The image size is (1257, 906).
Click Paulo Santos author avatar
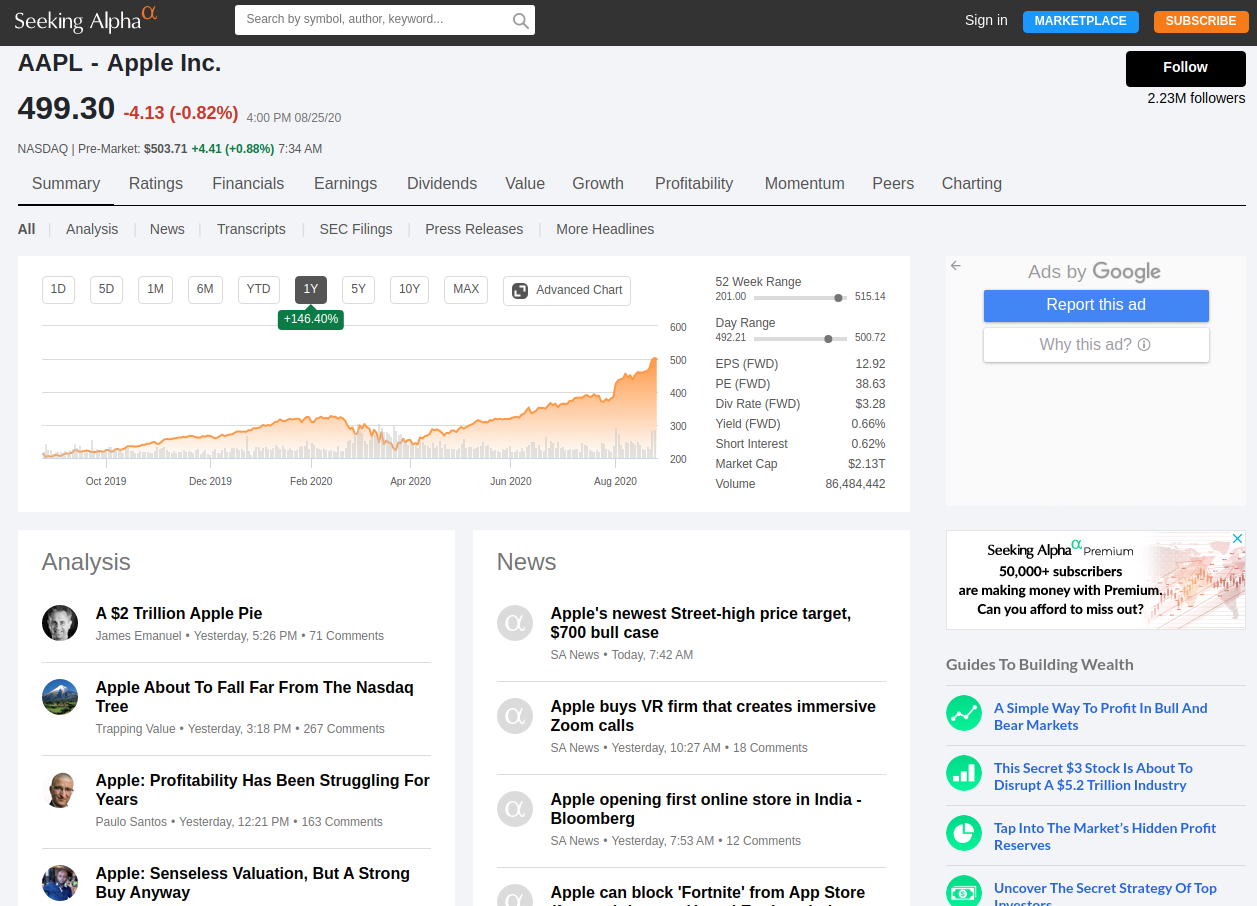pyautogui.click(x=60, y=789)
